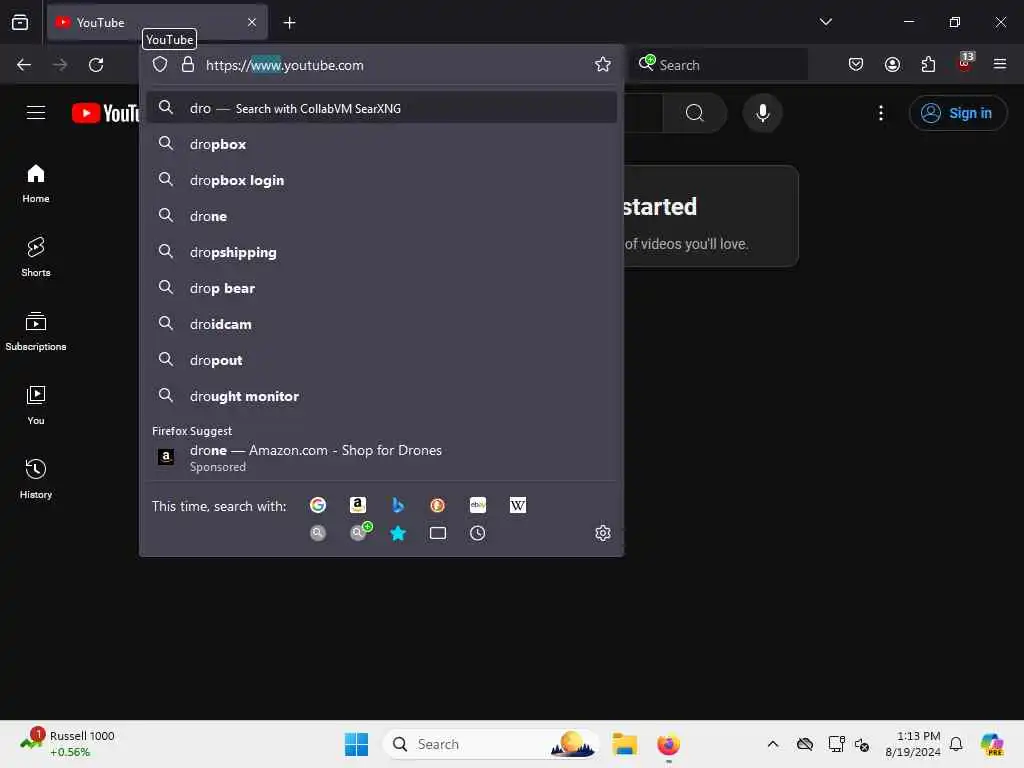The width and height of the screenshot is (1024, 768).
Task: Sign in to YouTube
Action: pyautogui.click(x=958, y=113)
